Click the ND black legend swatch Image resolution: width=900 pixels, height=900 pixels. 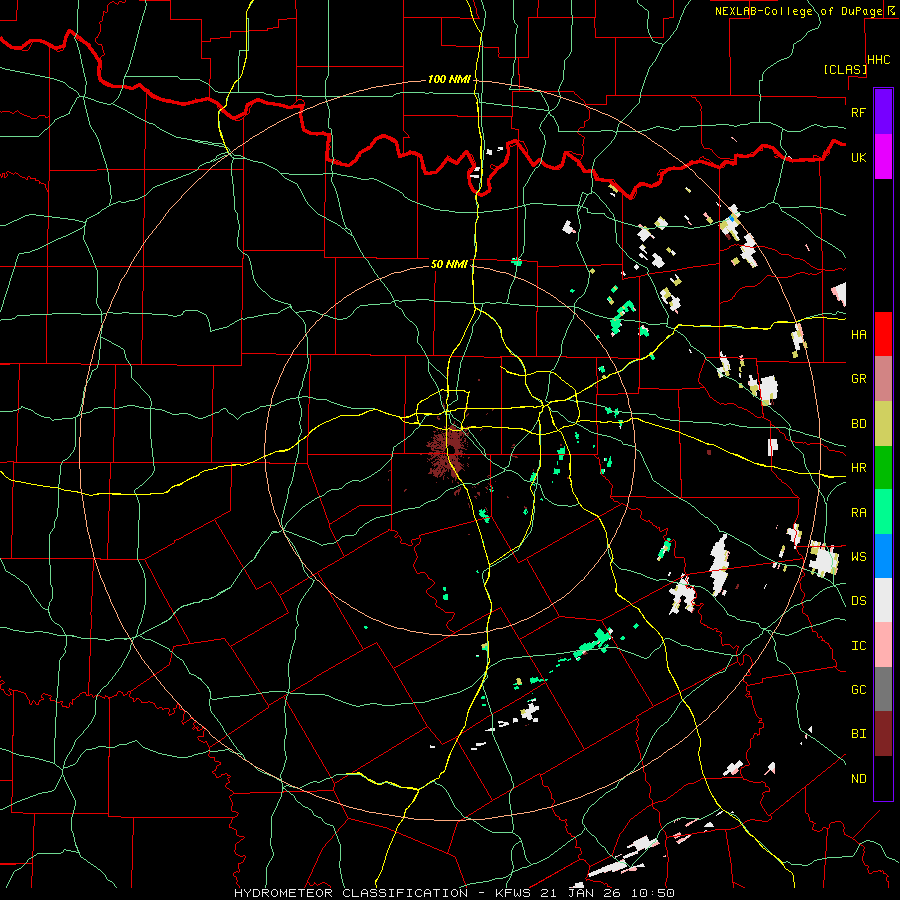[x=883, y=778]
